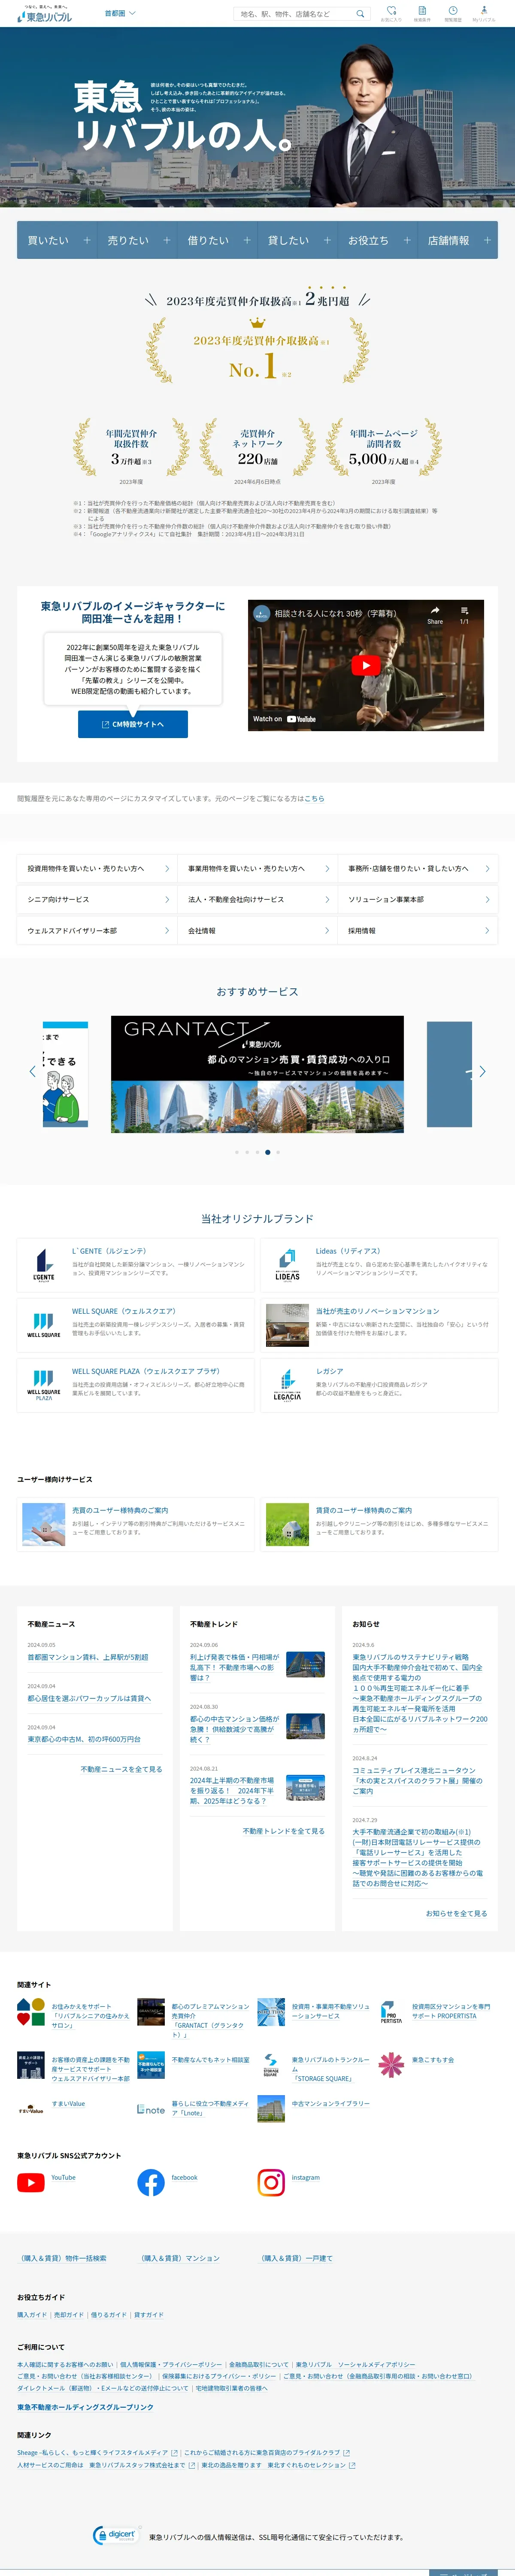Click 不動産トレンドを全て見る
515x2576 pixels.
(284, 1831)
